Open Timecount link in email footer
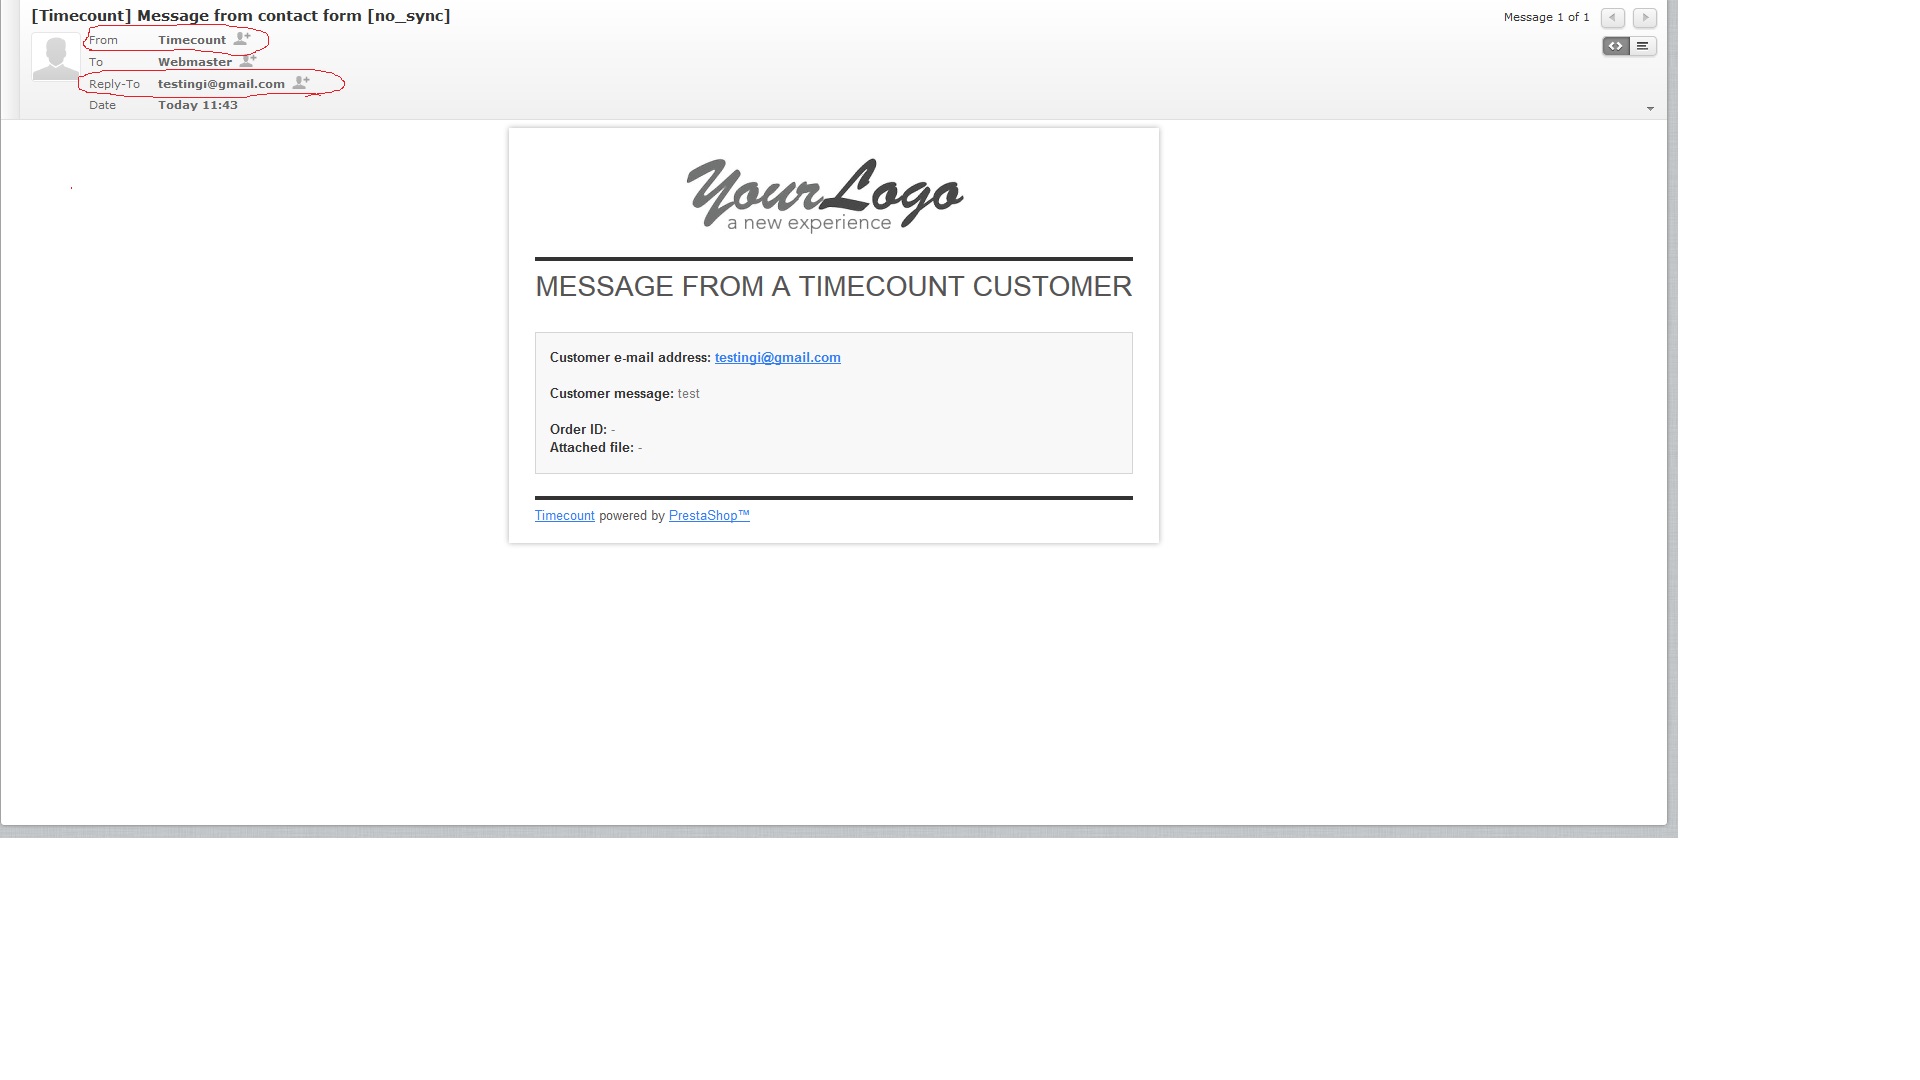Viewport: 1920px width, 1080px height. 564,516
